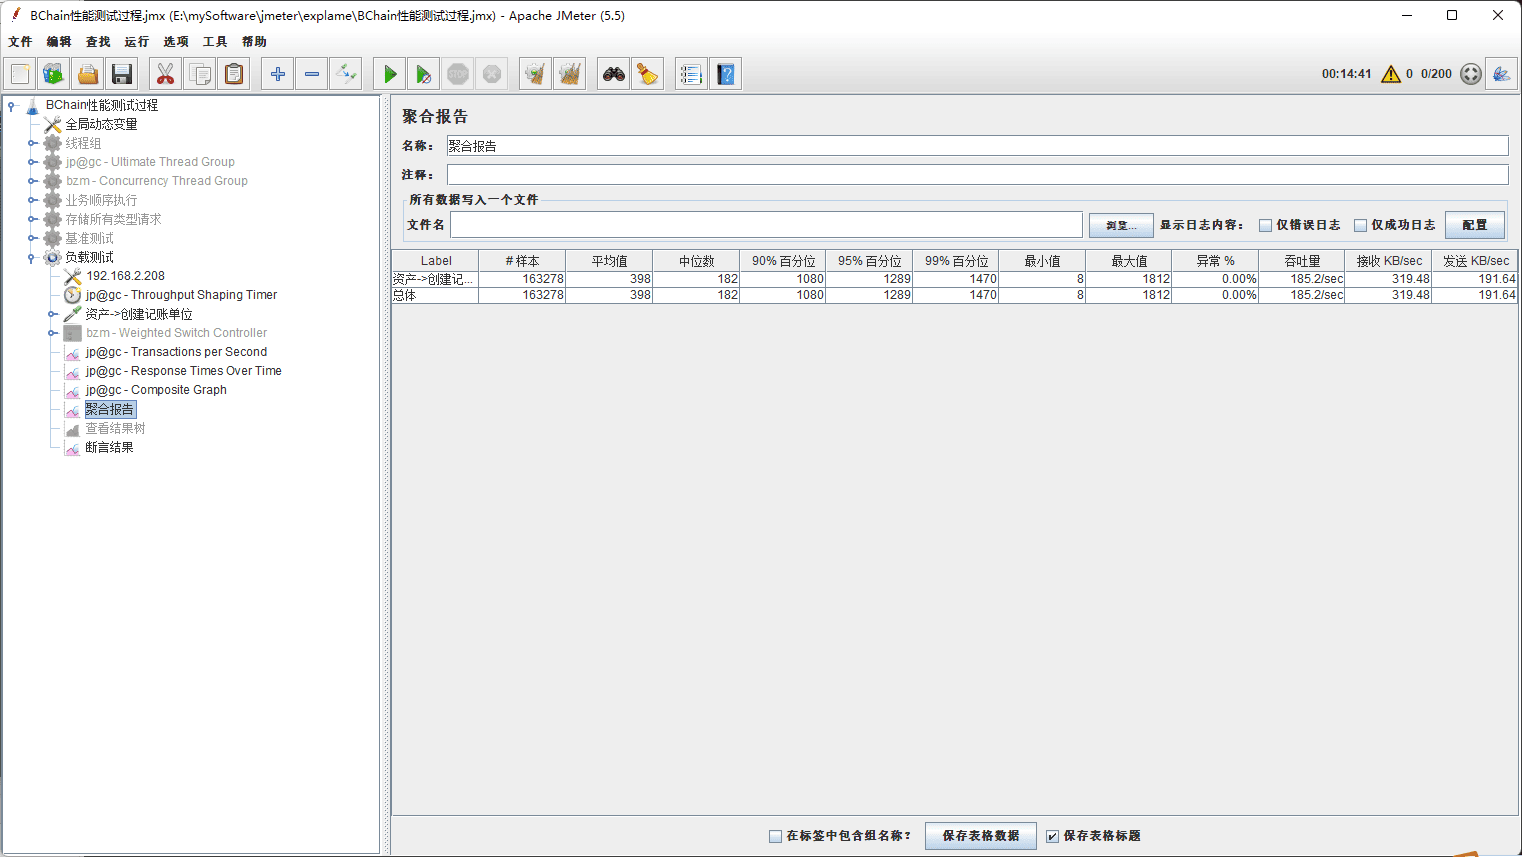The image size is (1522, 857).
Task: Expand the 线程组 tree node
Action: [32, 143]
